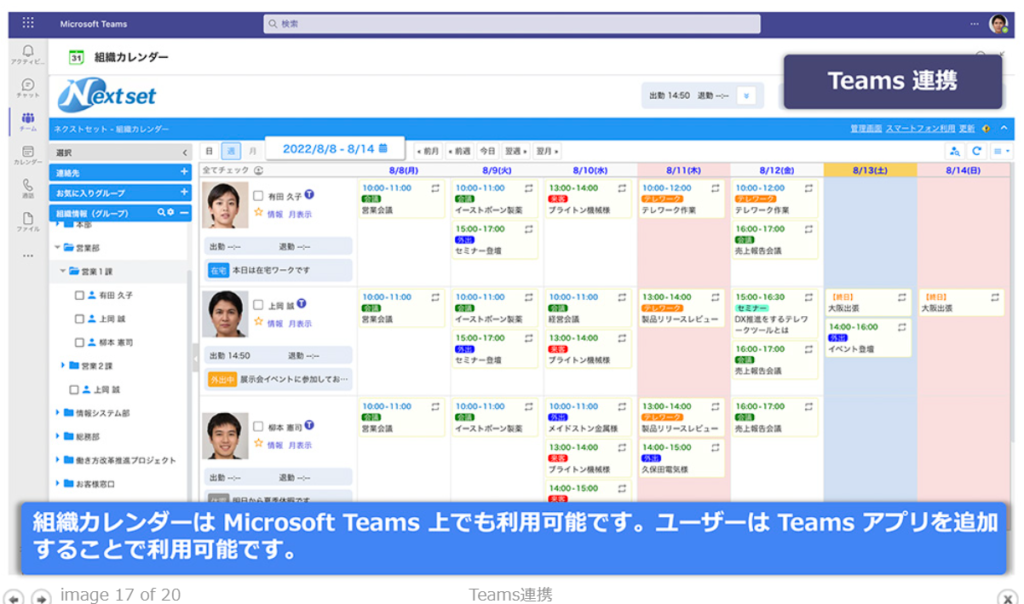The image size is (1024, 604).
Task: Check 上岡 誠 directly below 営業2課 folder
Action: tap(74, 389)
